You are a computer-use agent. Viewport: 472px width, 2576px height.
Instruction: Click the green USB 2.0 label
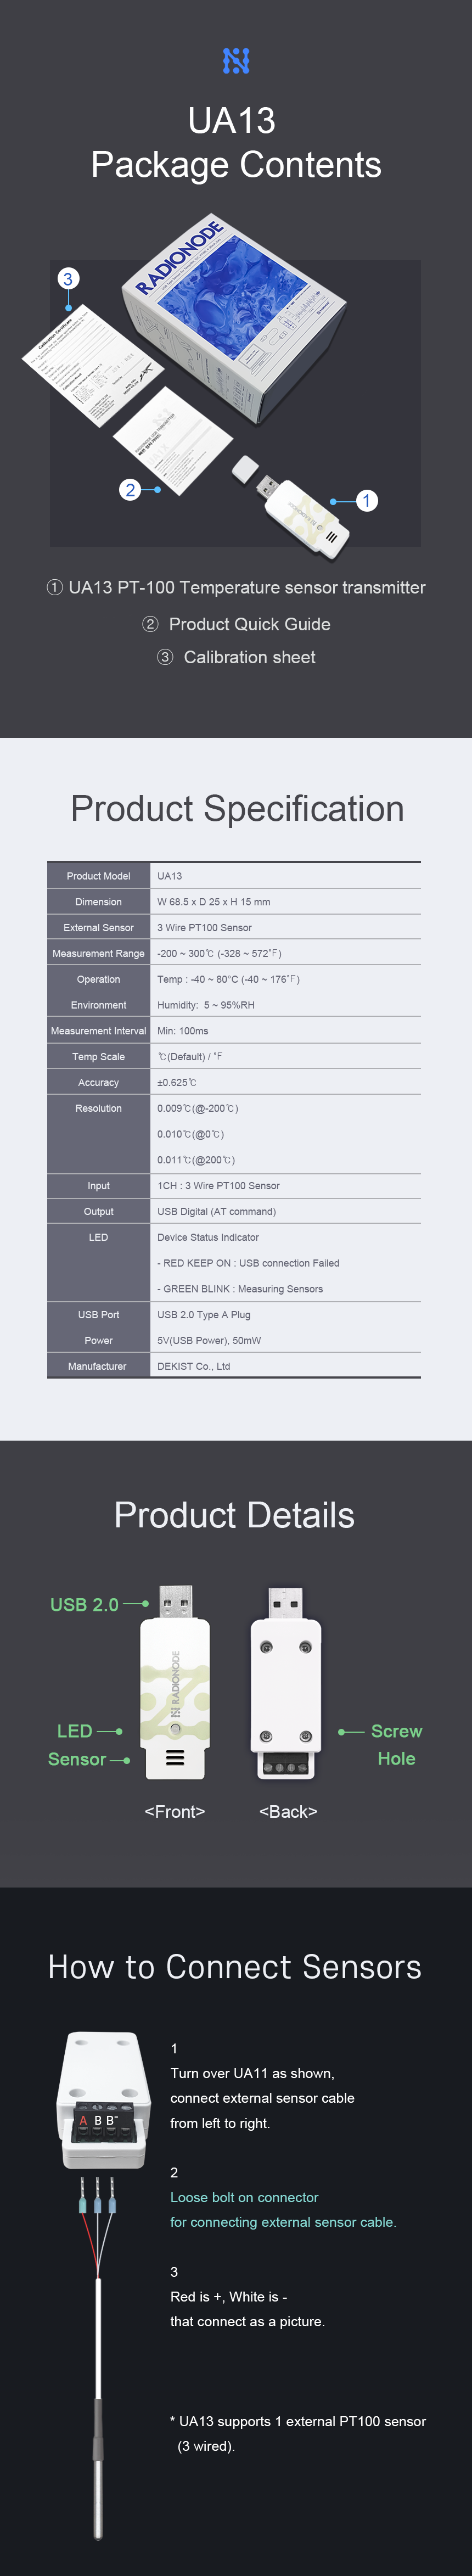click(x=84, y=1604)
